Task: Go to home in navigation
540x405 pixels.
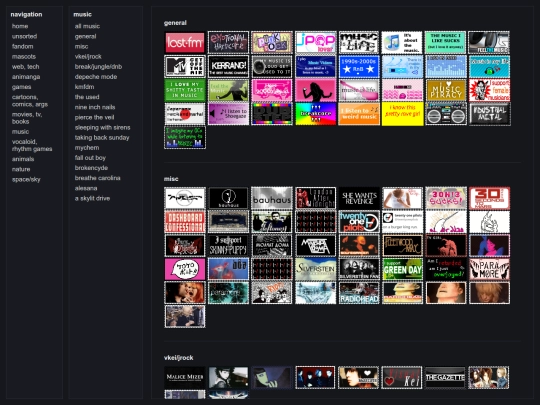Action: click(20, 26)
